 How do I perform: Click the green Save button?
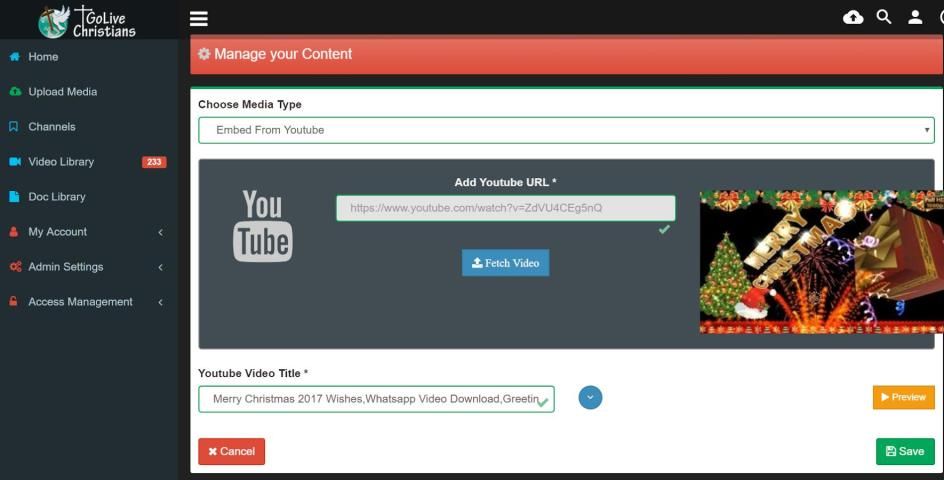[x=904, y=451]
